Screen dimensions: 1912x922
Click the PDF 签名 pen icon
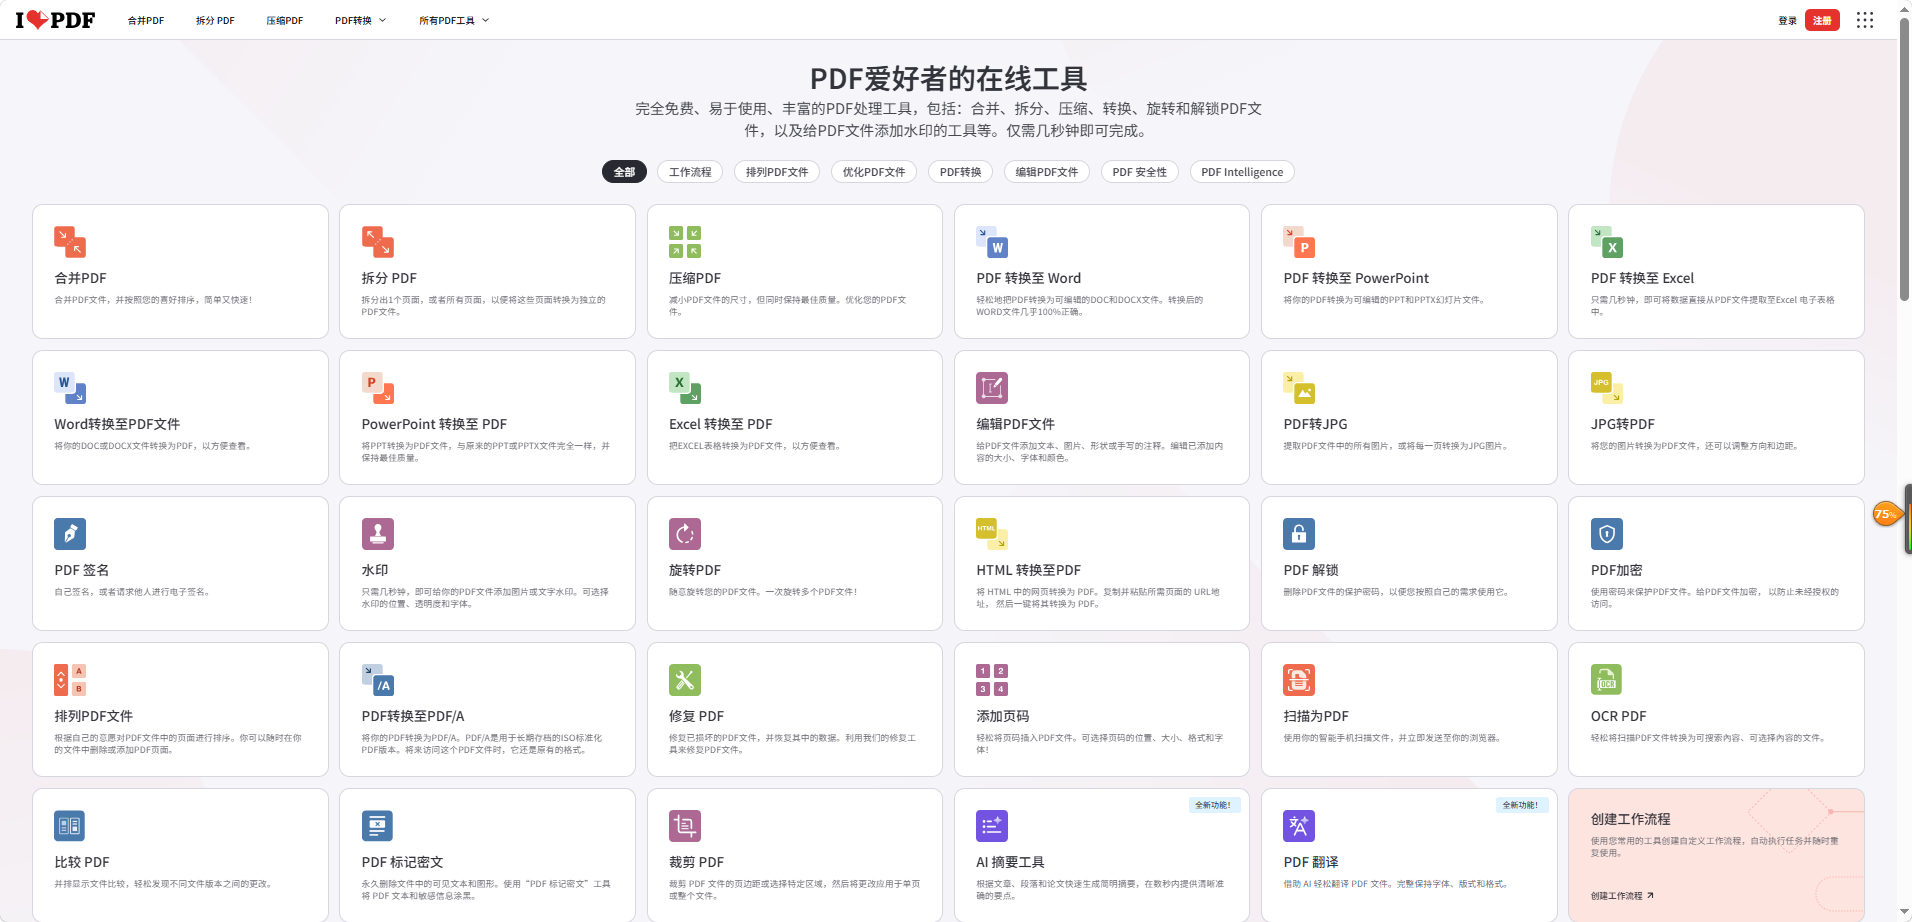(x=70, y=534)
